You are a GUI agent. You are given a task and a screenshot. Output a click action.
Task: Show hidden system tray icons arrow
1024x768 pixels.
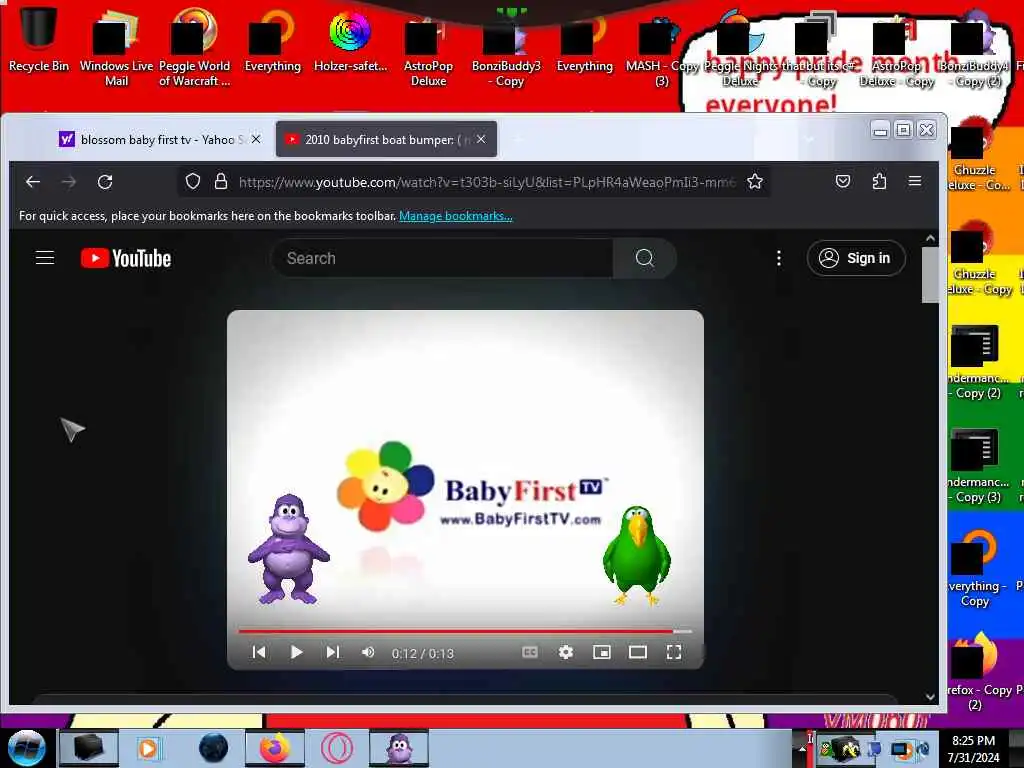pyautogui.click(x=803, y=749)
